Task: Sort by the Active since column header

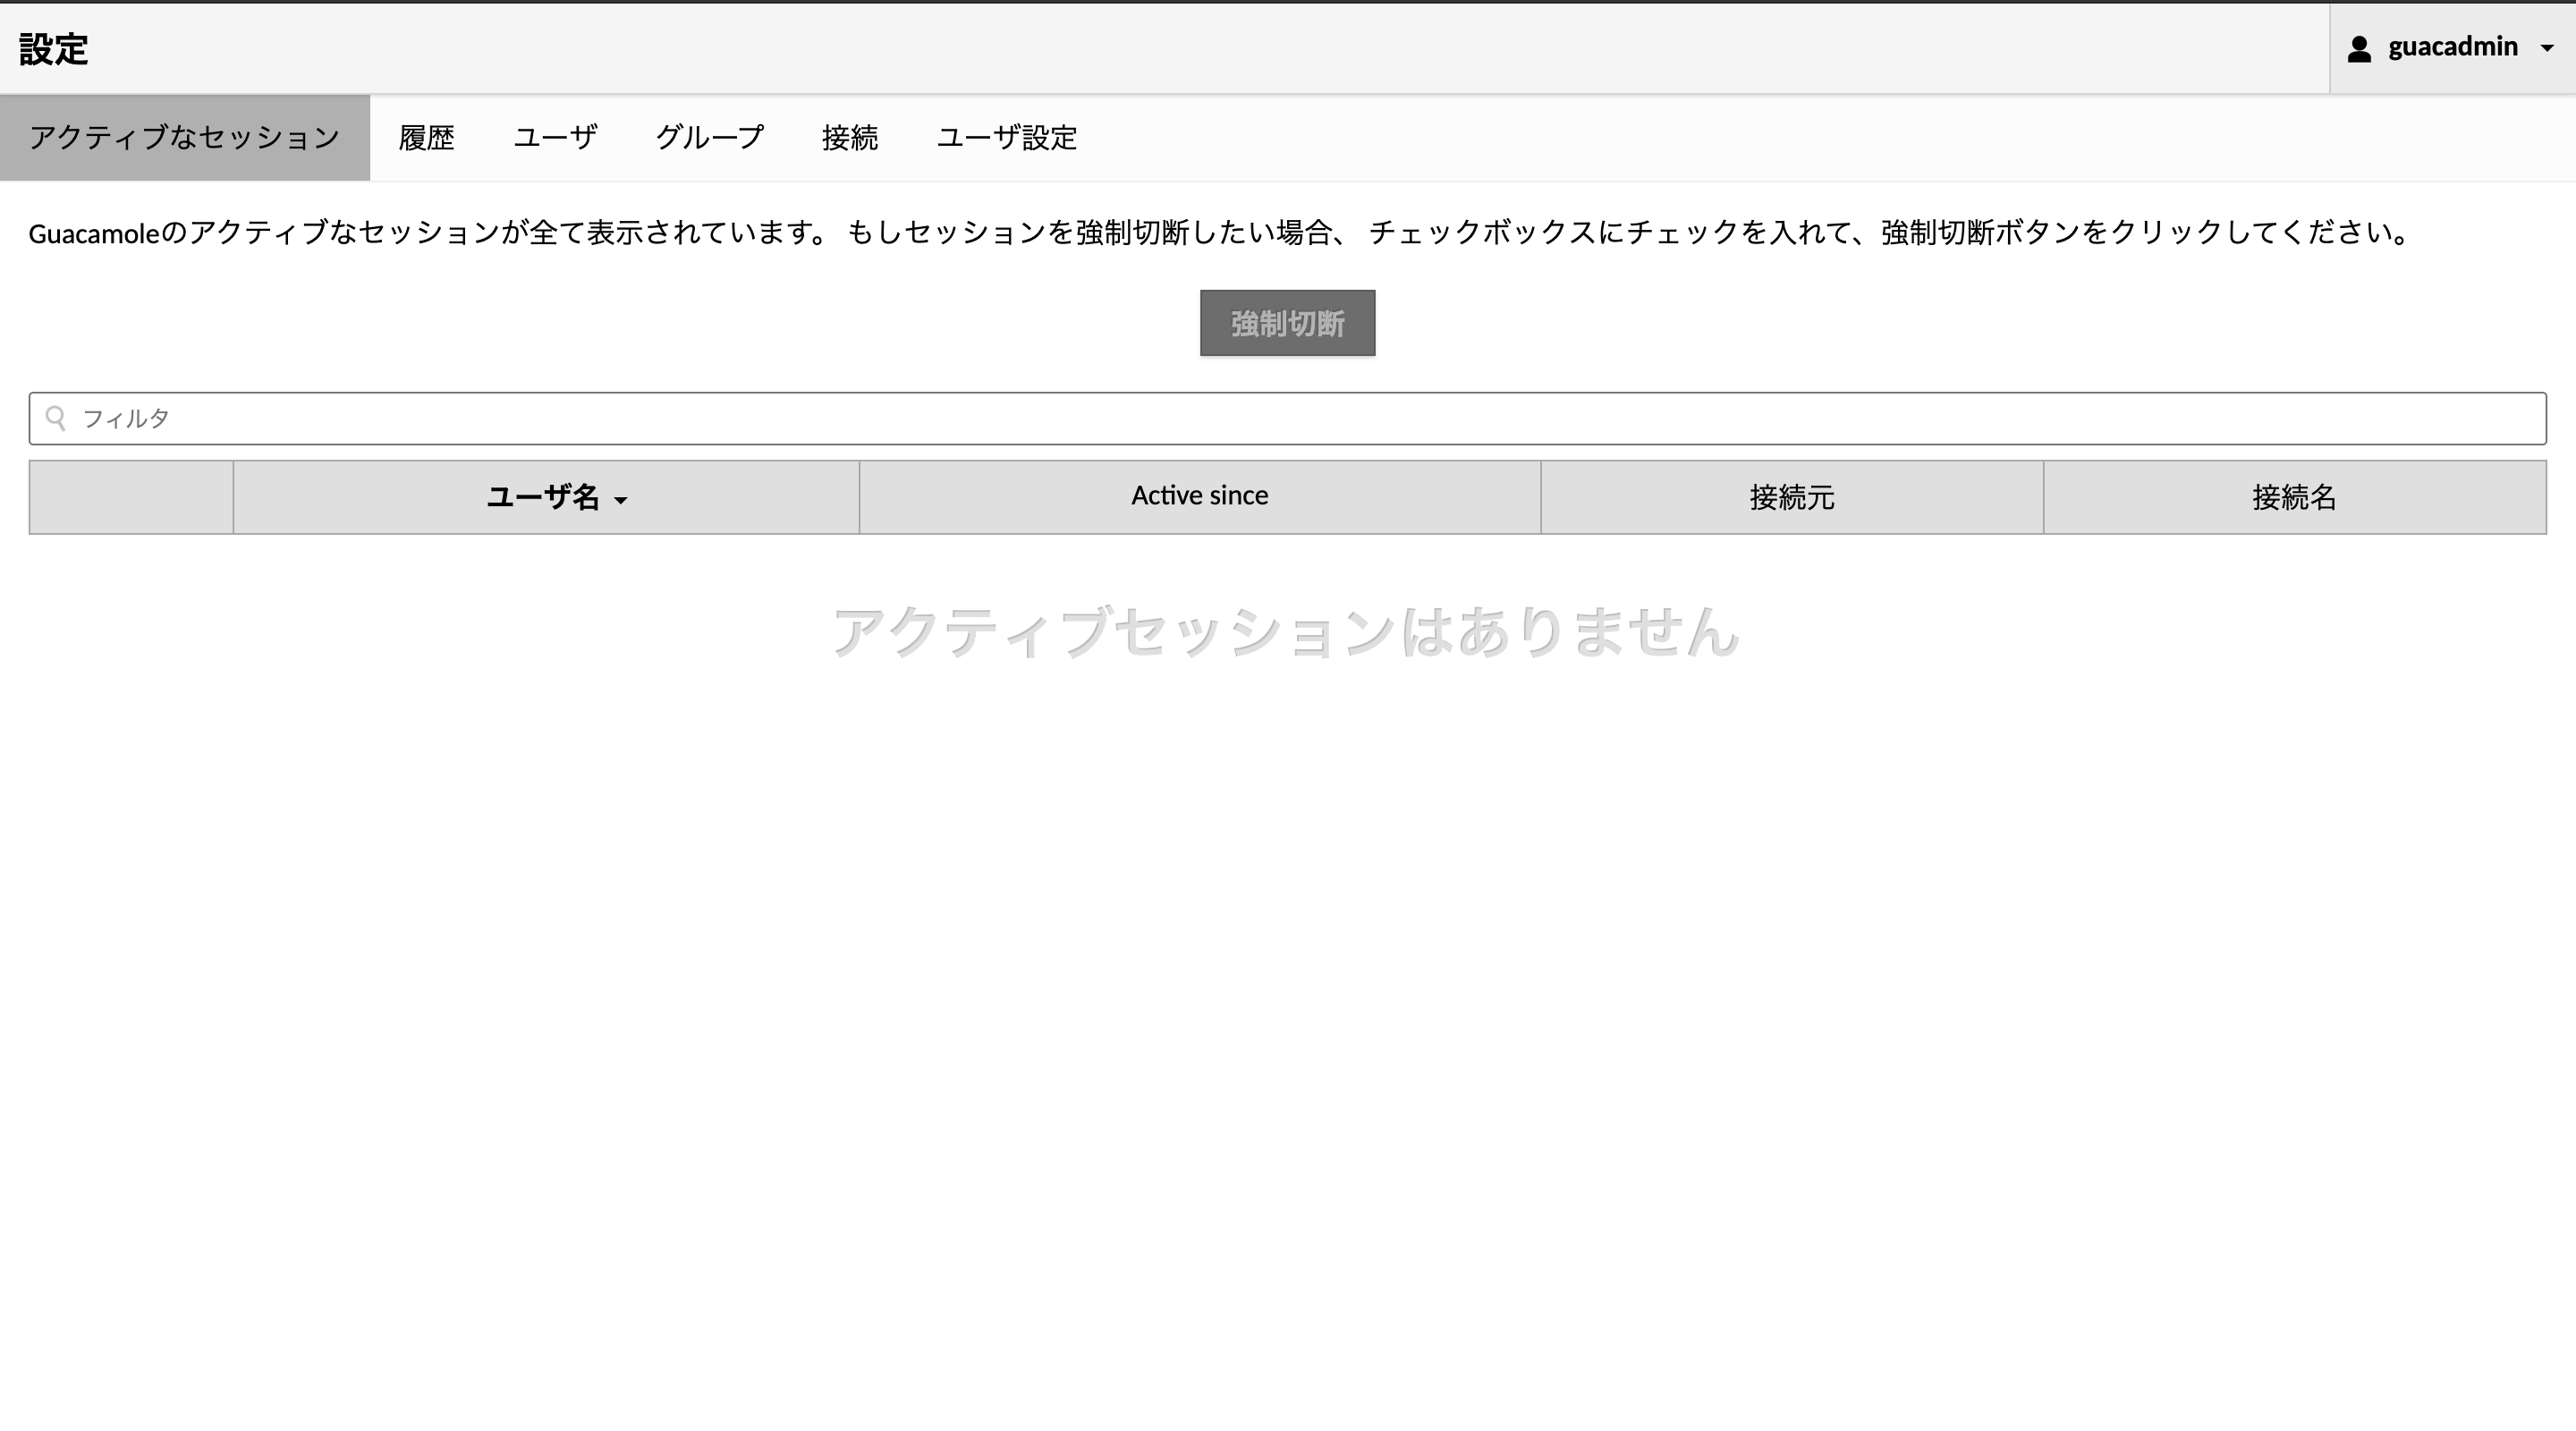Action: (1200, 497)
